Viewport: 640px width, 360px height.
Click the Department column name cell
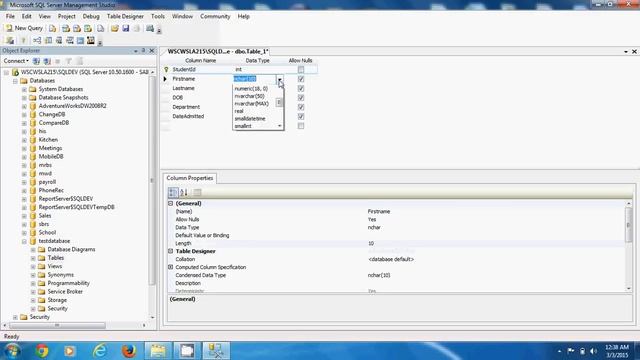click(201, 107)
